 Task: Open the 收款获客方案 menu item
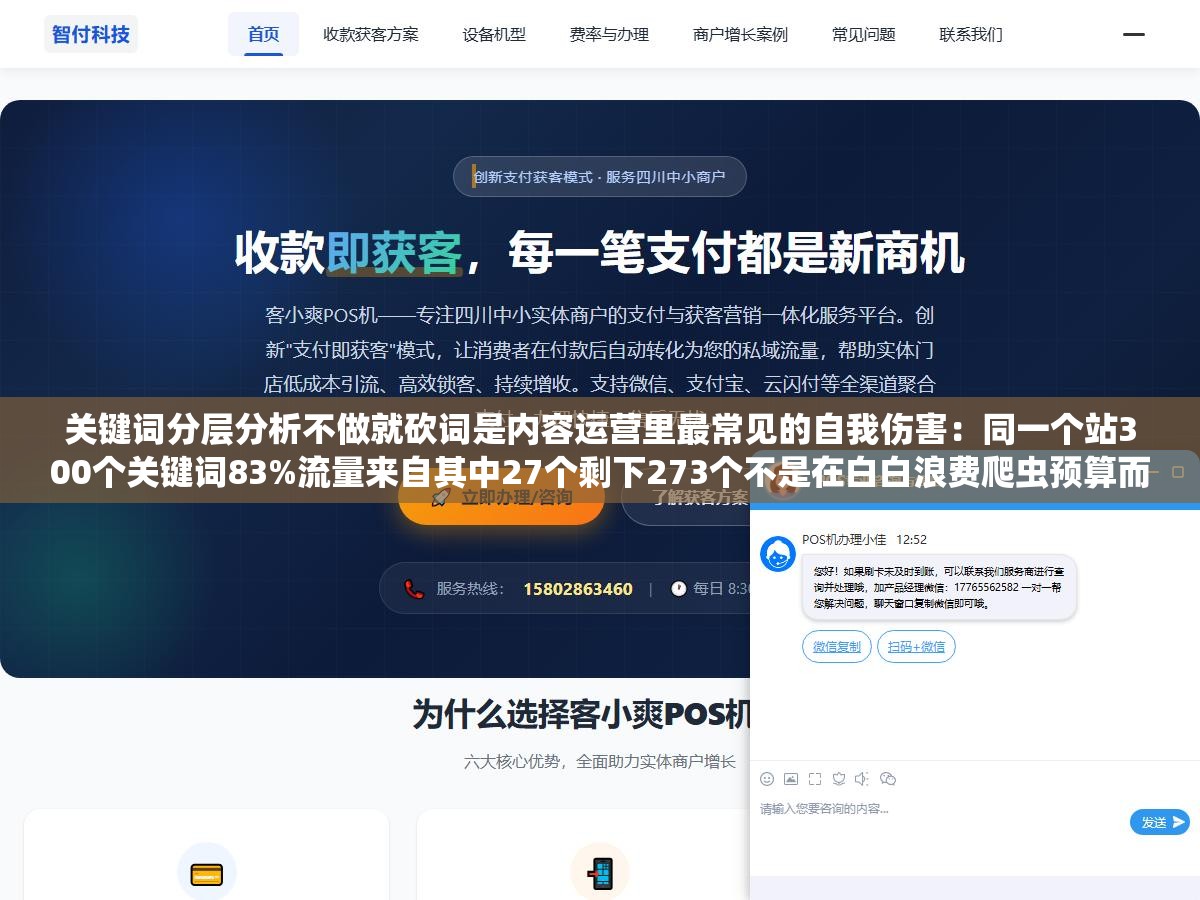click(371, 34)
